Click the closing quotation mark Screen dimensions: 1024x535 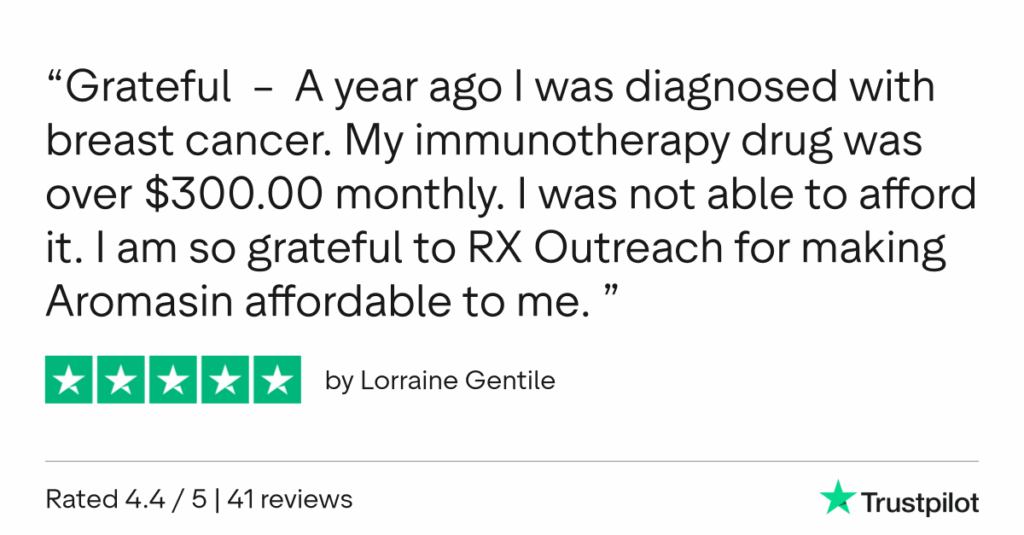603,291
